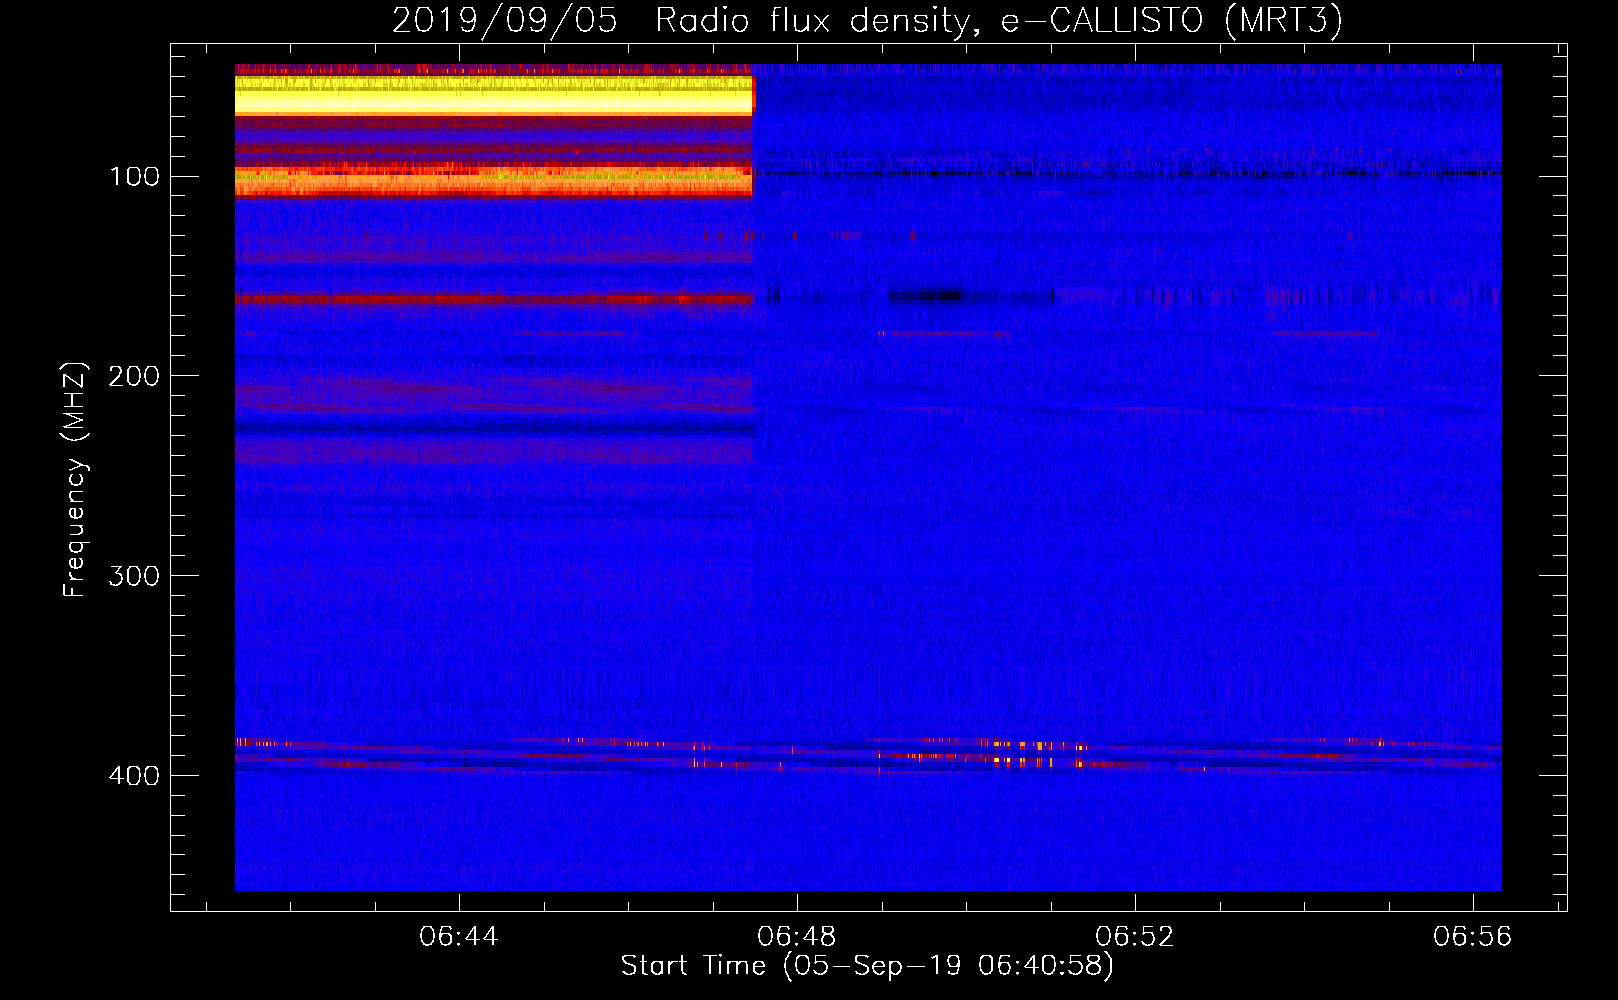Click the 06:56 time tick label
Image resolution: width=1618 pixels, height=1000 pixels.
[x=1473, y=937]
